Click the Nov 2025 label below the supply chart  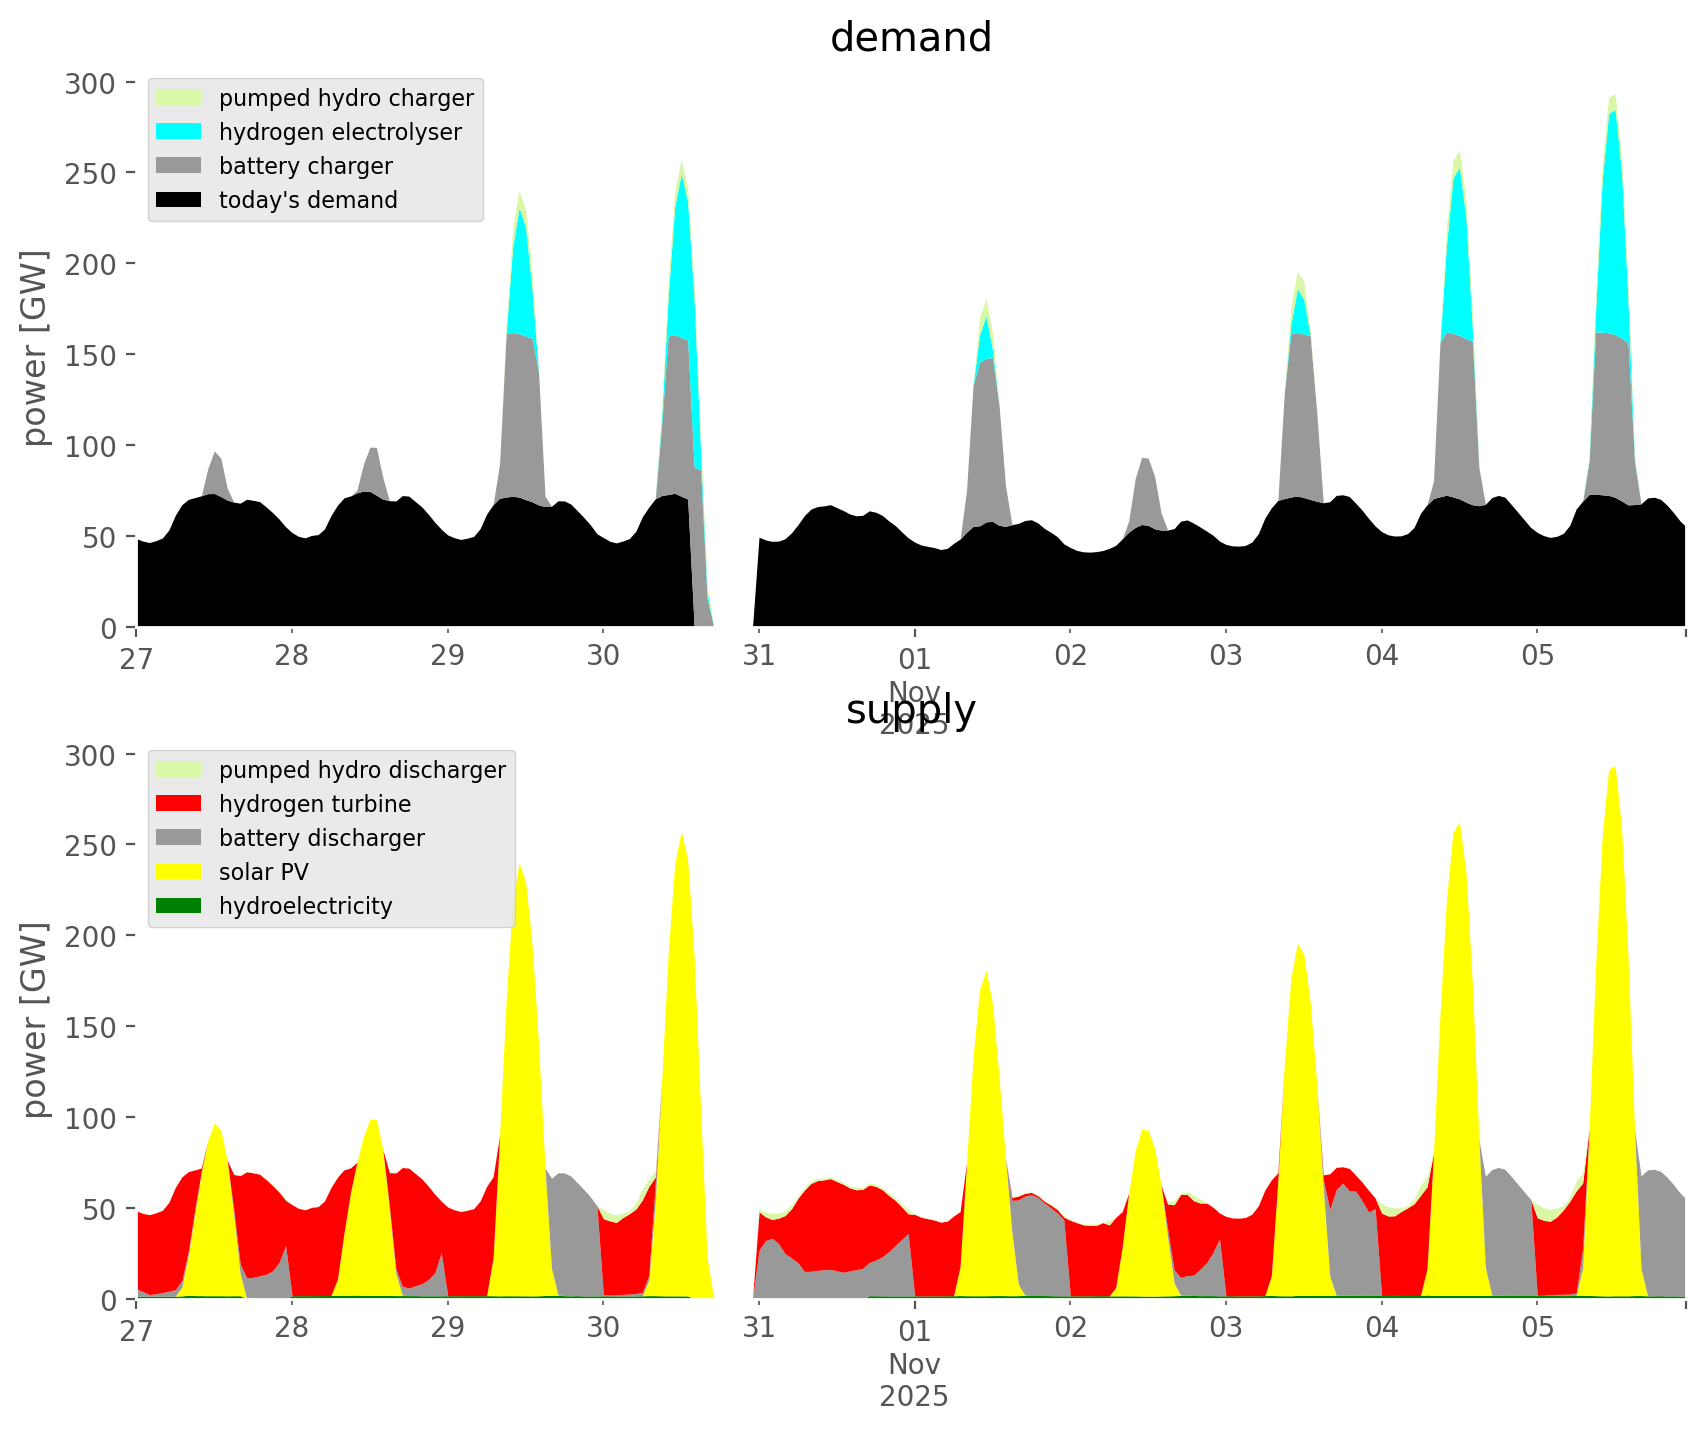coord(914,1379)
